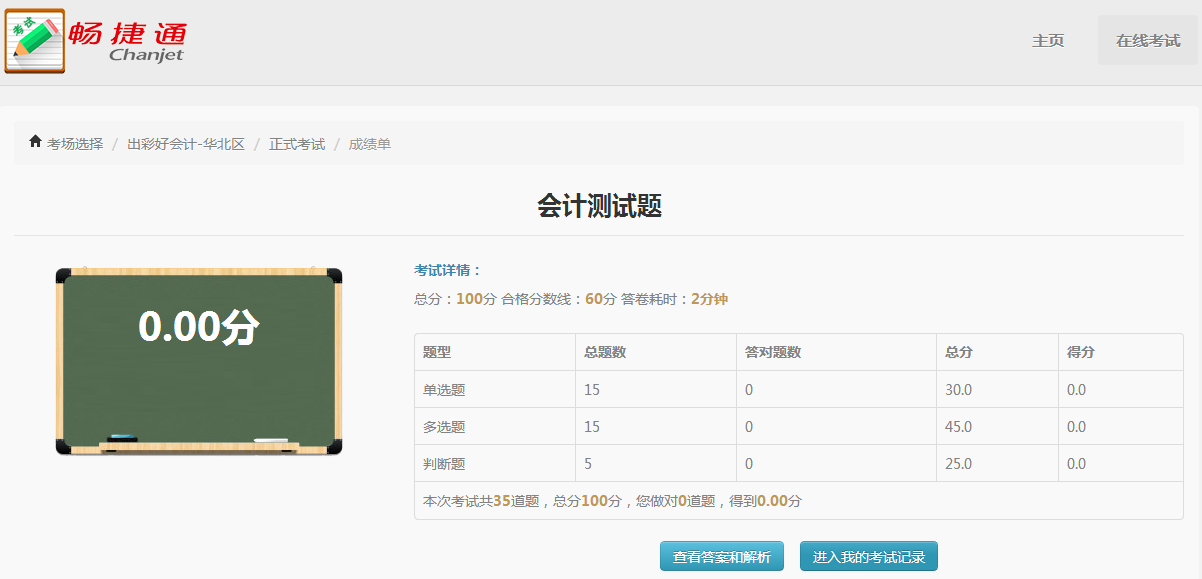Select the 单选题 row in the table

444,390
